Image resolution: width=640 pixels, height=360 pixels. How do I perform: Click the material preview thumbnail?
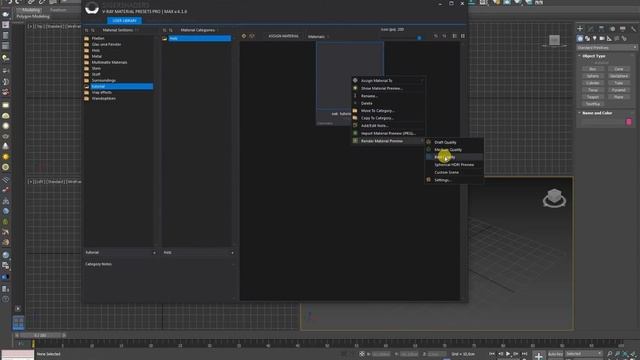[350, 76]
